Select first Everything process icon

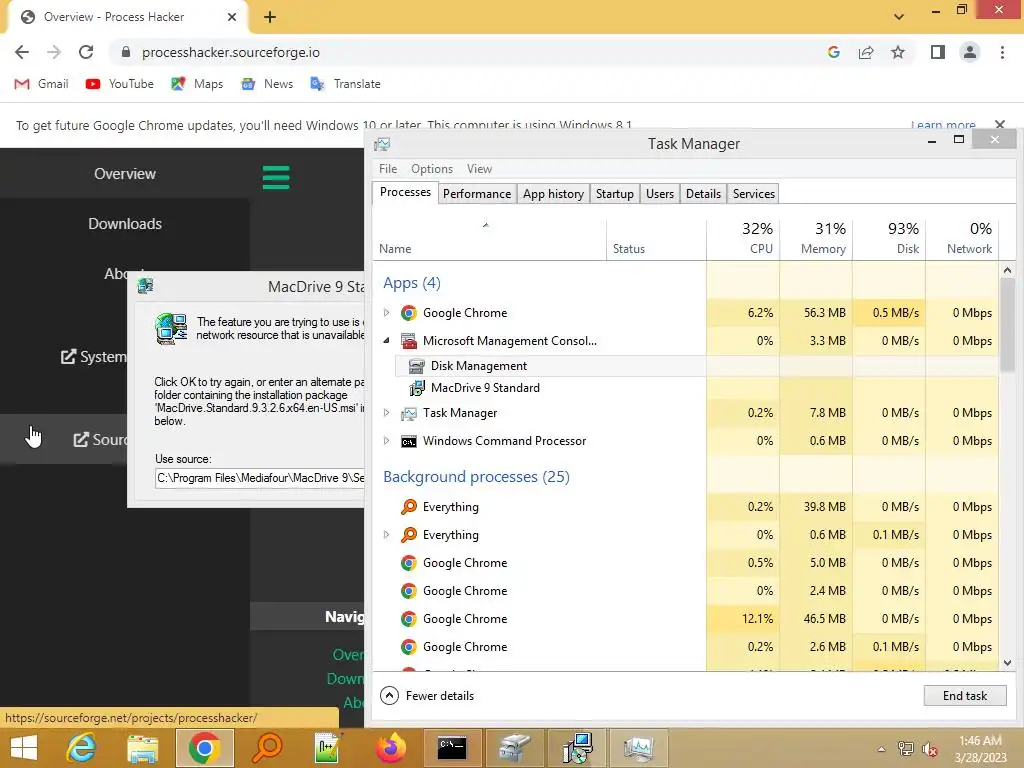409,507
